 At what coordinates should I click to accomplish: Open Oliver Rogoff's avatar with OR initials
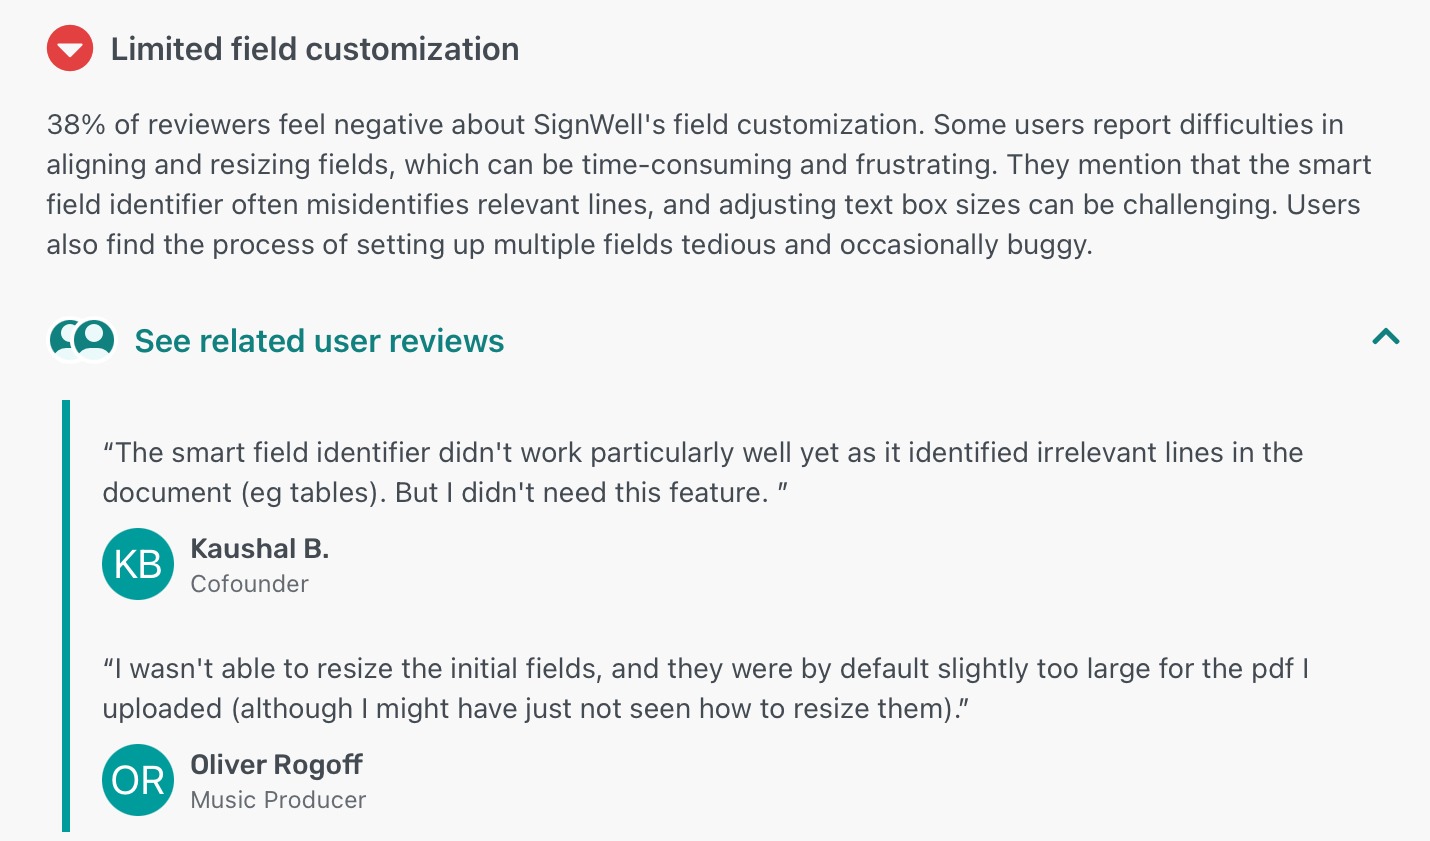(138, 780)
